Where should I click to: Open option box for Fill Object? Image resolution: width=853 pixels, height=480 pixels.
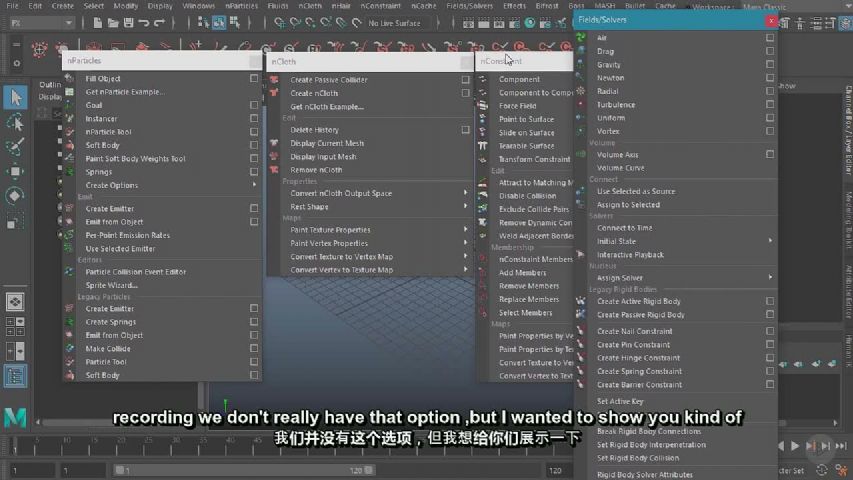pos(254,78)
